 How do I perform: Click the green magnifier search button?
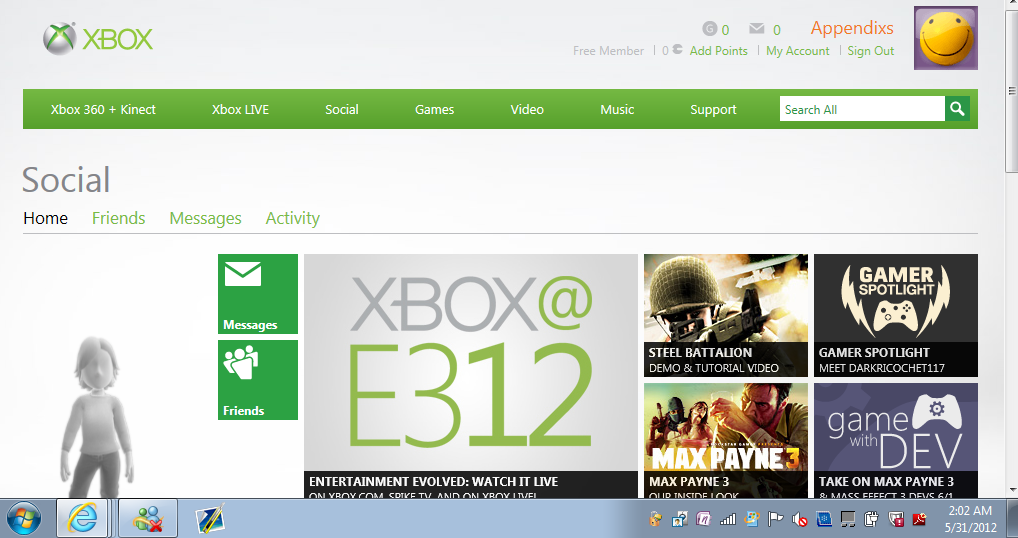[957, 109]
